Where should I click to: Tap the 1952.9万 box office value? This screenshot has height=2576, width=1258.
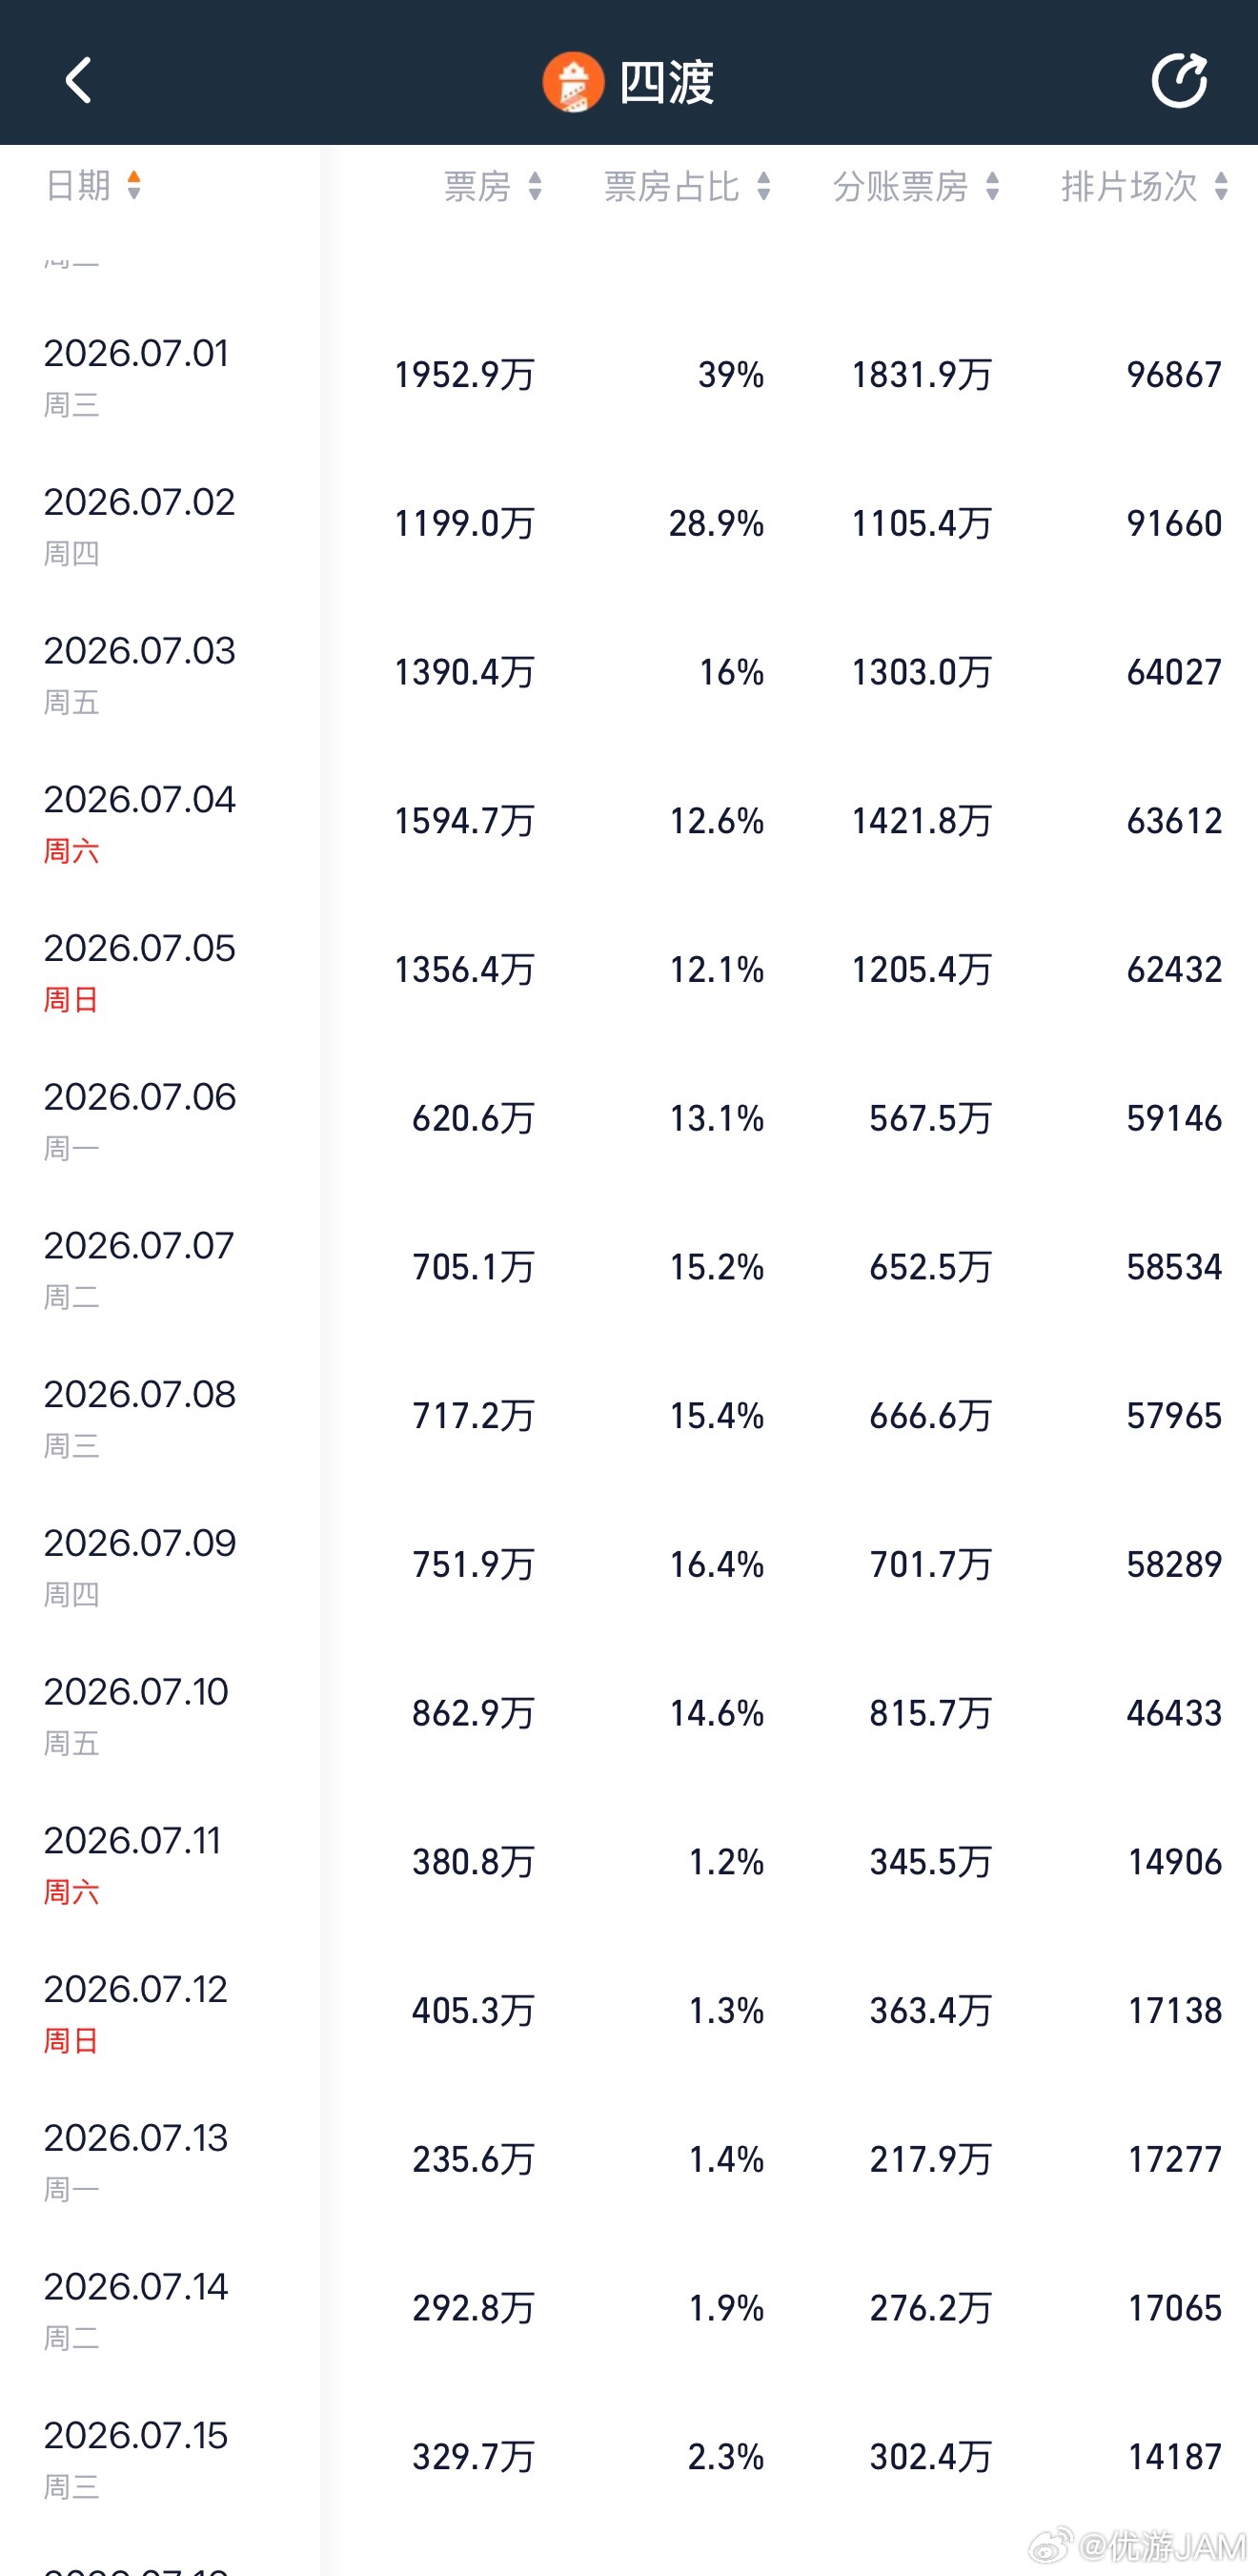click(465, 375)
